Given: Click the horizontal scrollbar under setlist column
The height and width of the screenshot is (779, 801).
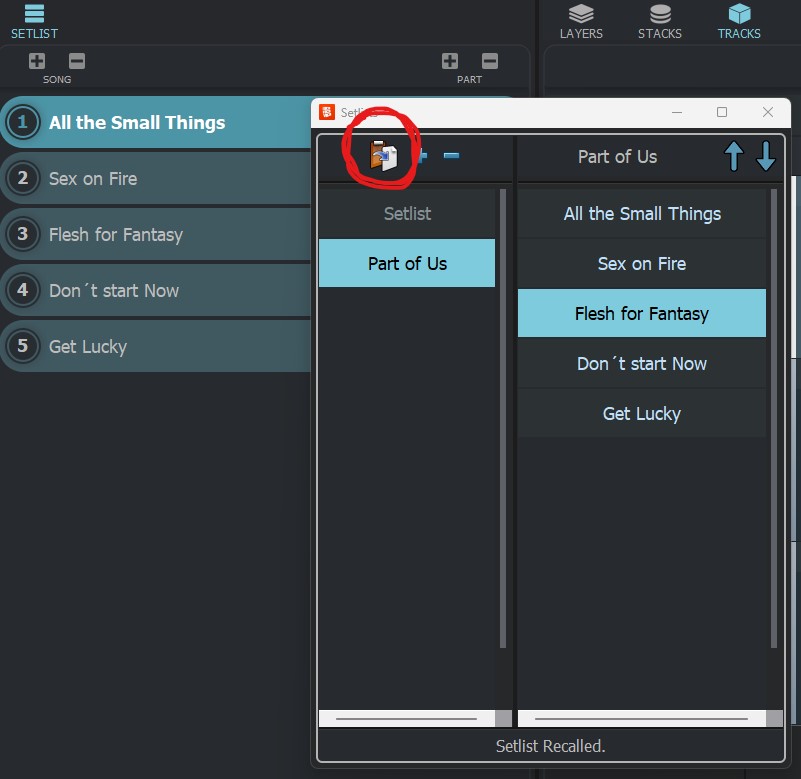Looking at the screenshot, I should click(x=407, y=718).
